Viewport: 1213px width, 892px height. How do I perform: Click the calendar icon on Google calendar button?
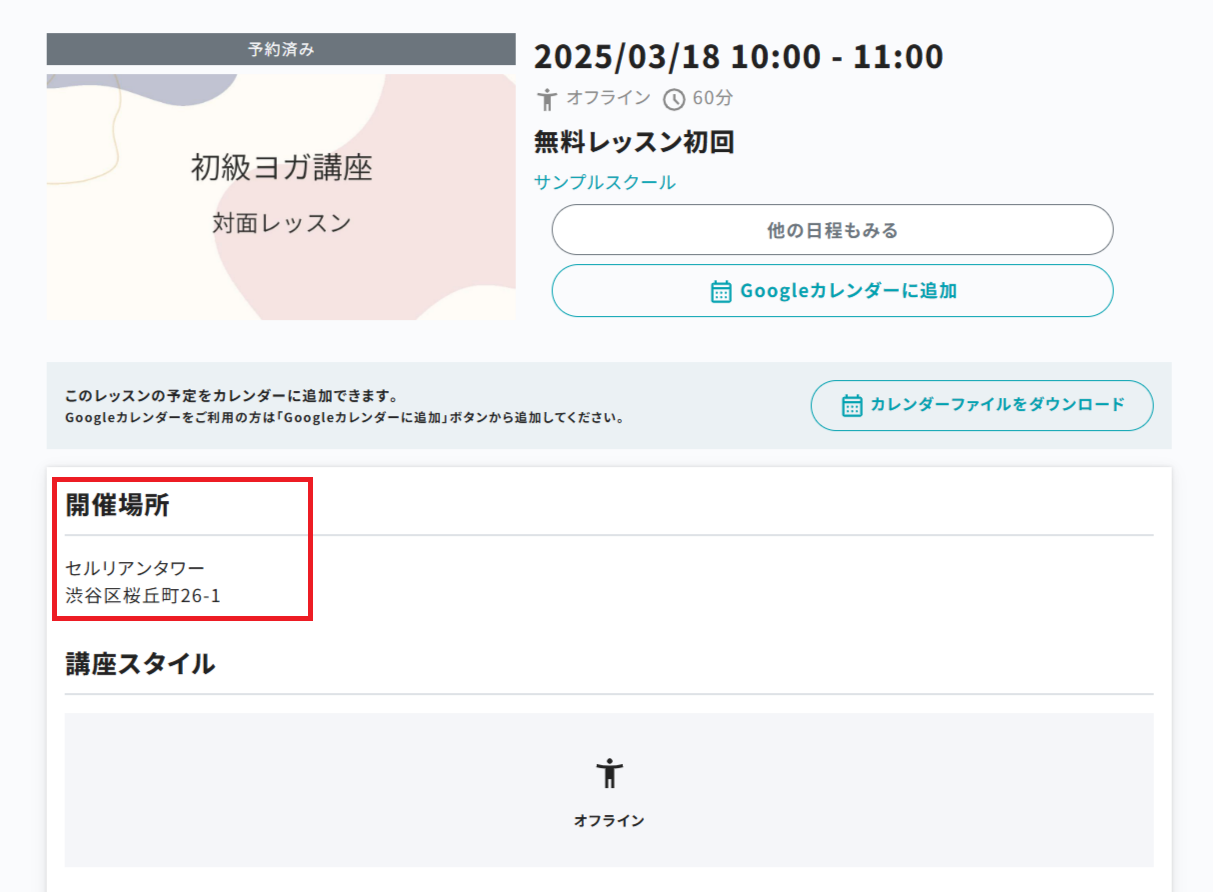[721, 291]
